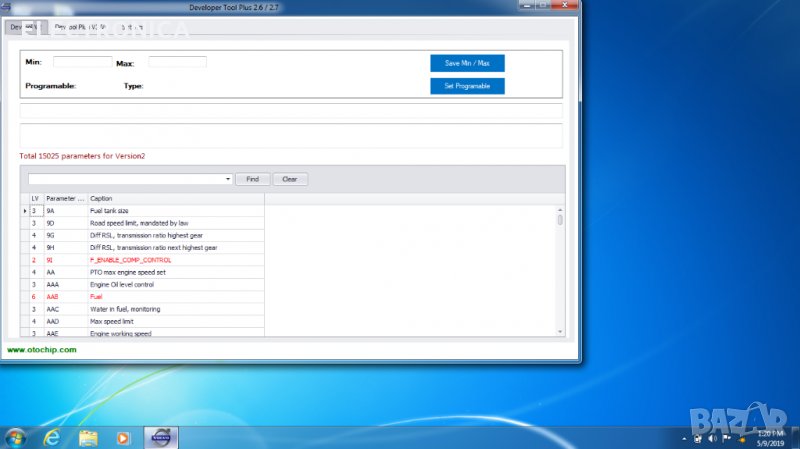Show hidden system tray icons
This screenshot has height=449, width=800.
click(684, 438)
